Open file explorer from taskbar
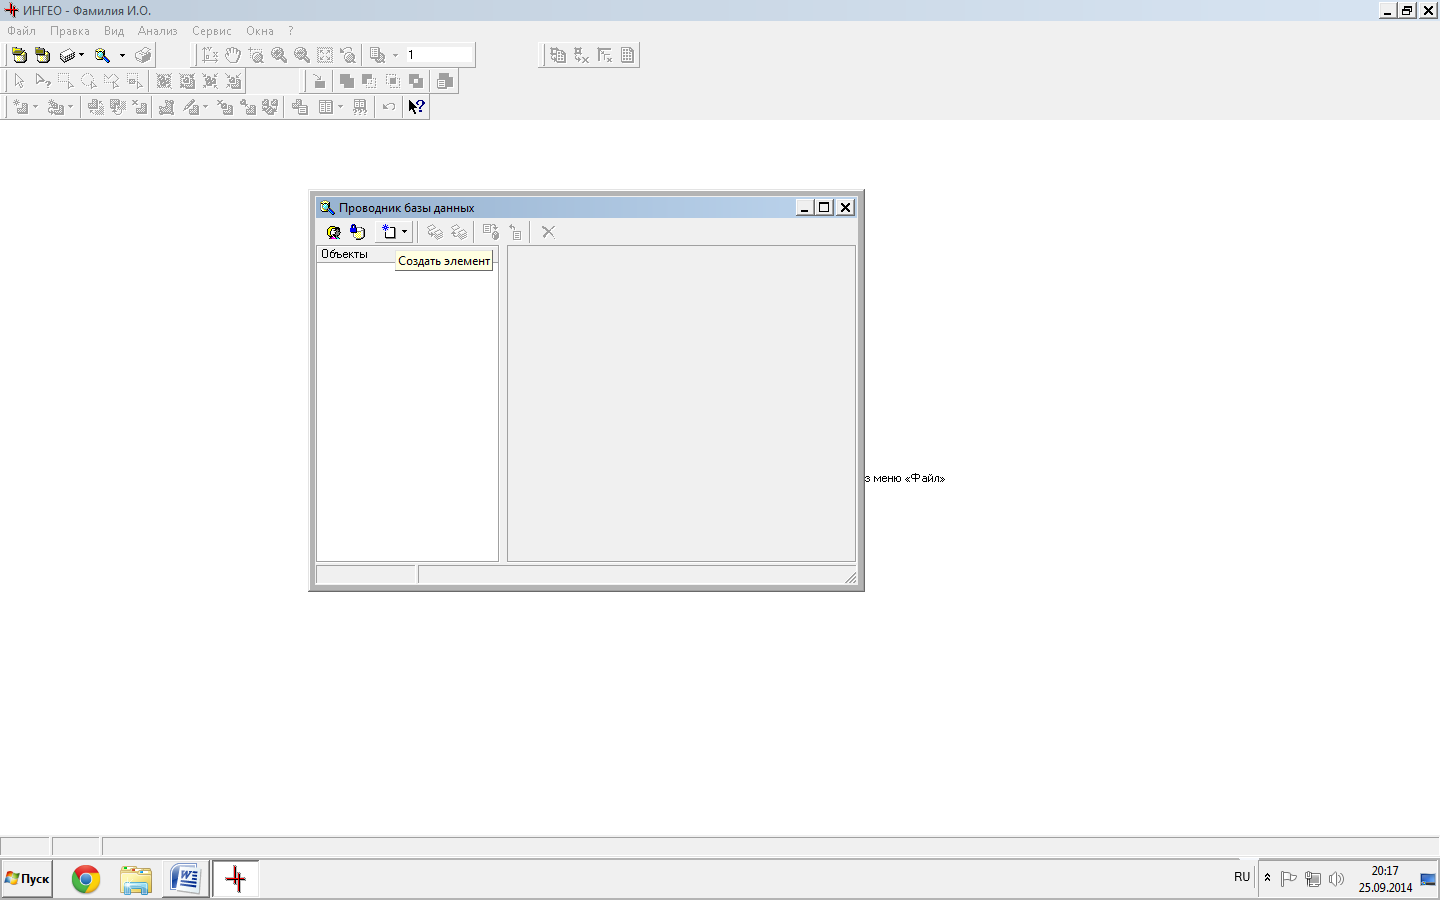Image resolution: width=1440 pixels, height=900 pixels. 135,879
